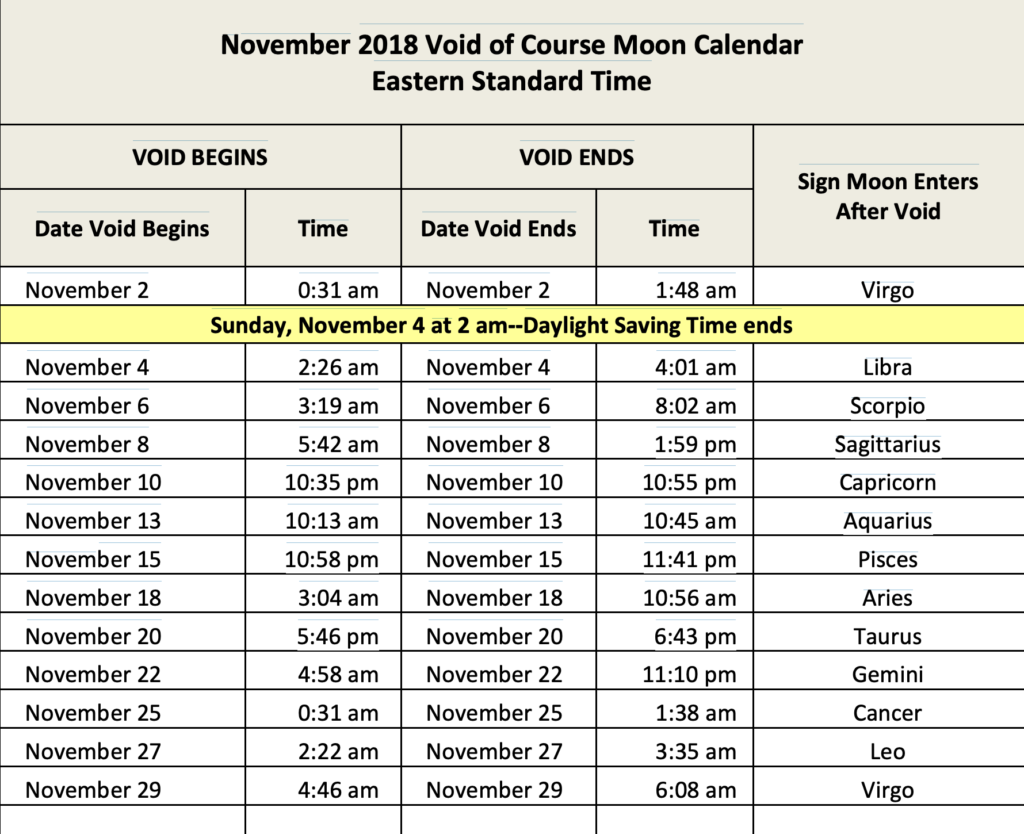Click the Gemini sign cell
The width and height of the screenshot is (1024, 834).
(888, 674)
